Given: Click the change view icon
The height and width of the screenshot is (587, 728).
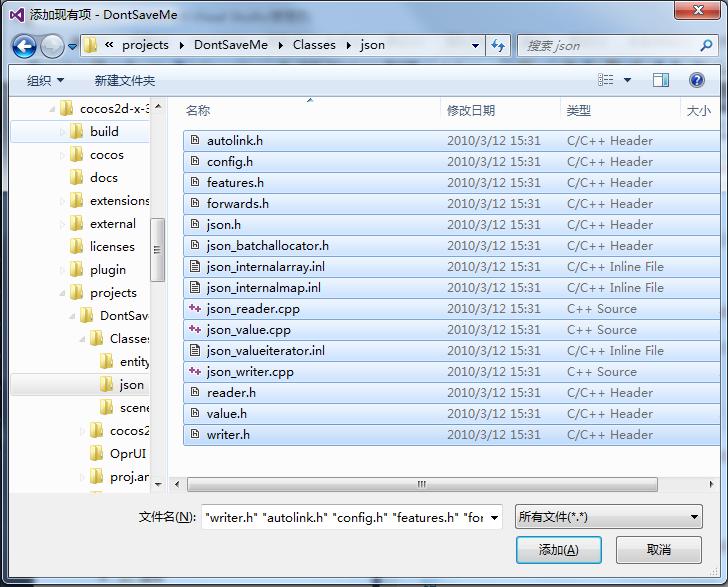Looking at the screenshot, I should click(605, 80).
